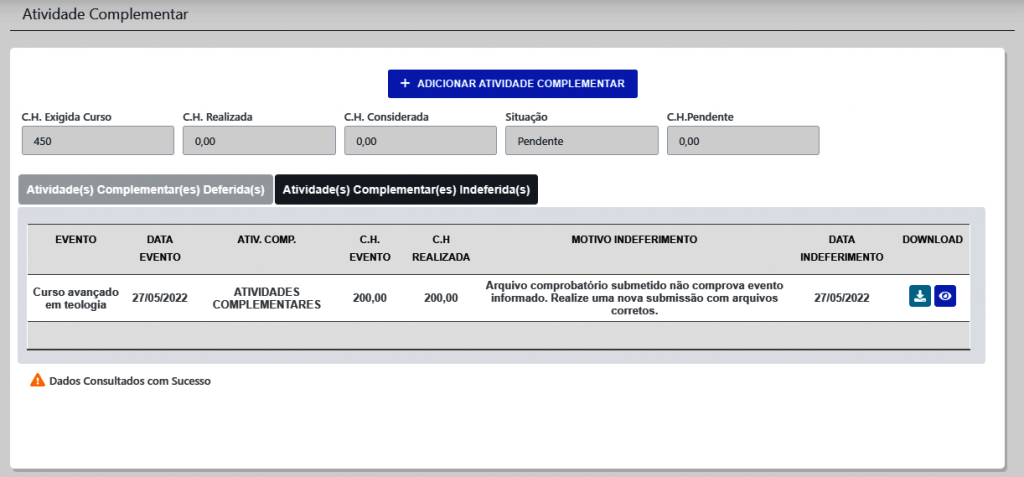The width and height of the screenshot is (1024, 477).
Task: Click the Atividade Complementar page title
Action: 104,15
